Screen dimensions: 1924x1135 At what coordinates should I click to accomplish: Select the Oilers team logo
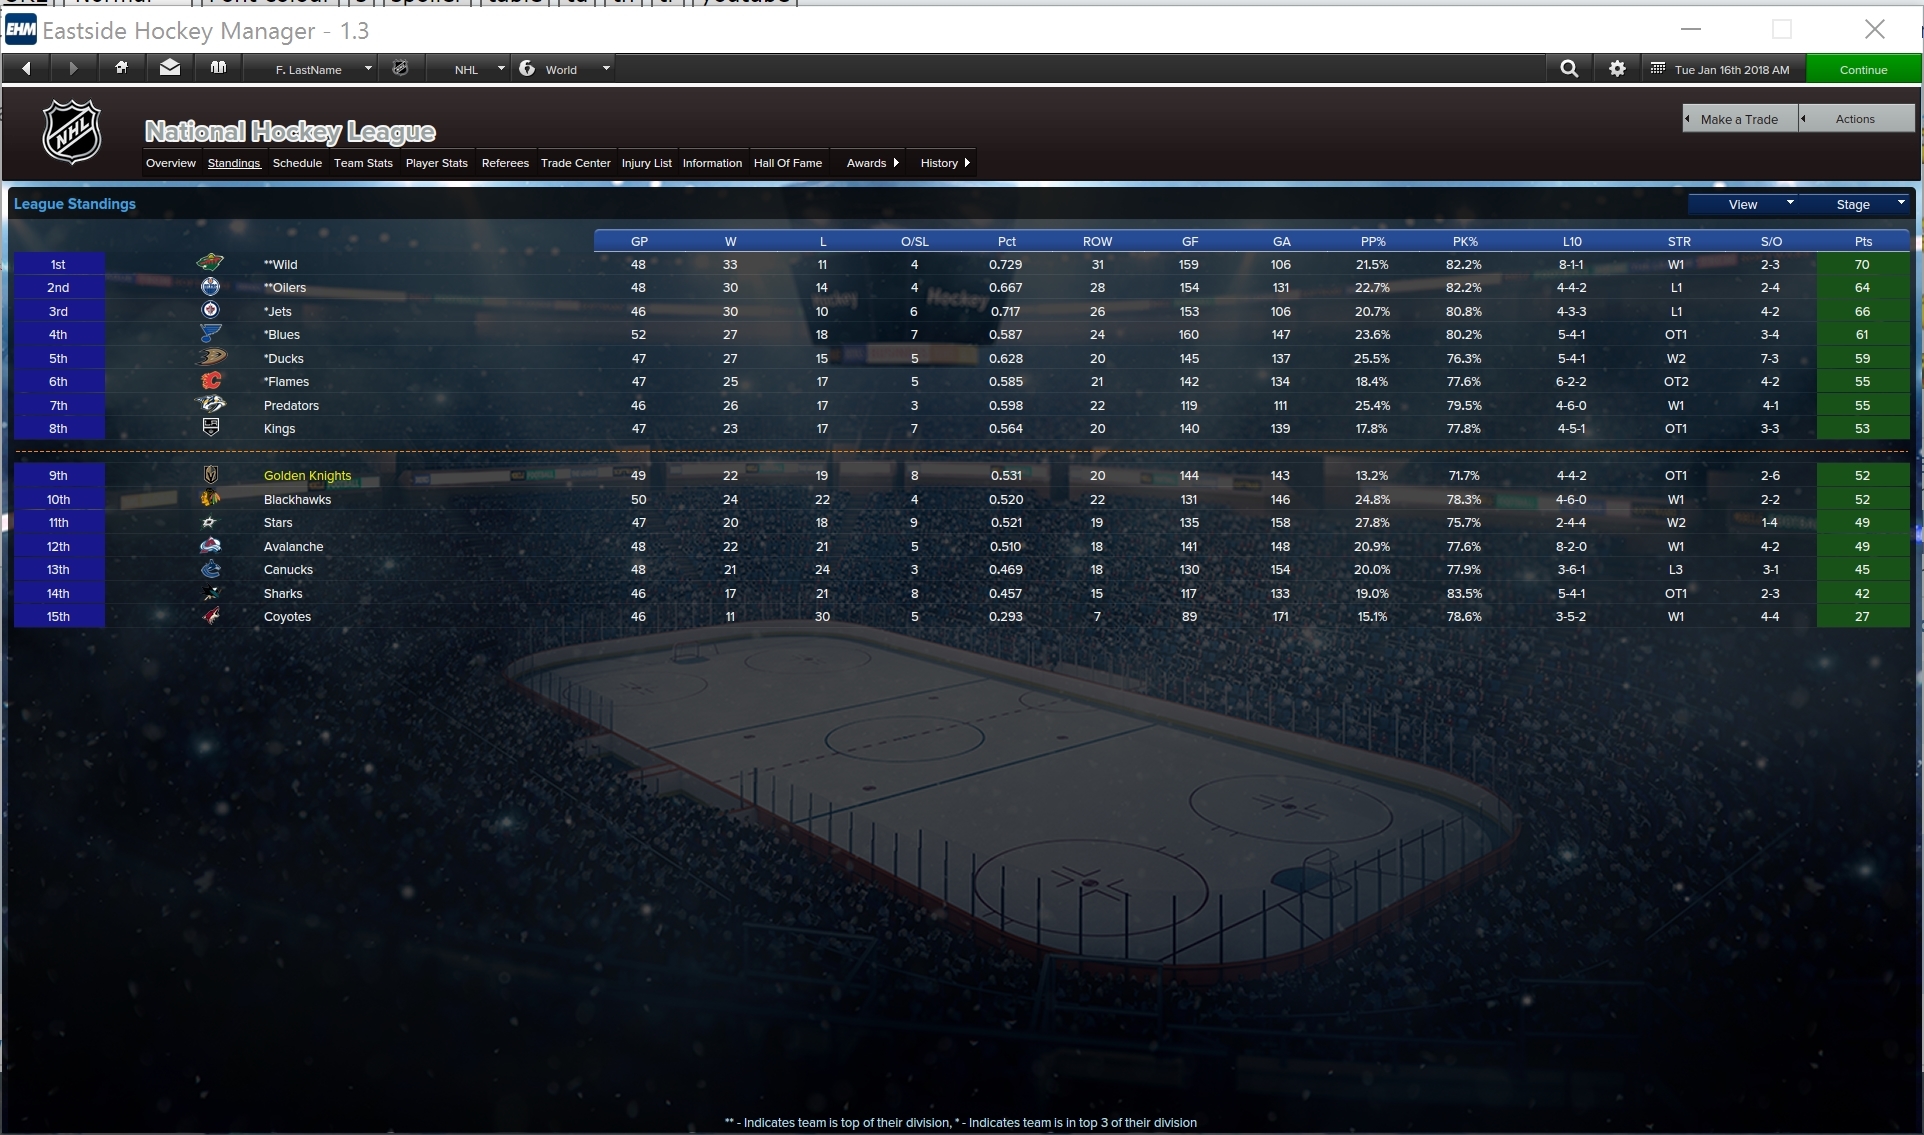[210, 287]
